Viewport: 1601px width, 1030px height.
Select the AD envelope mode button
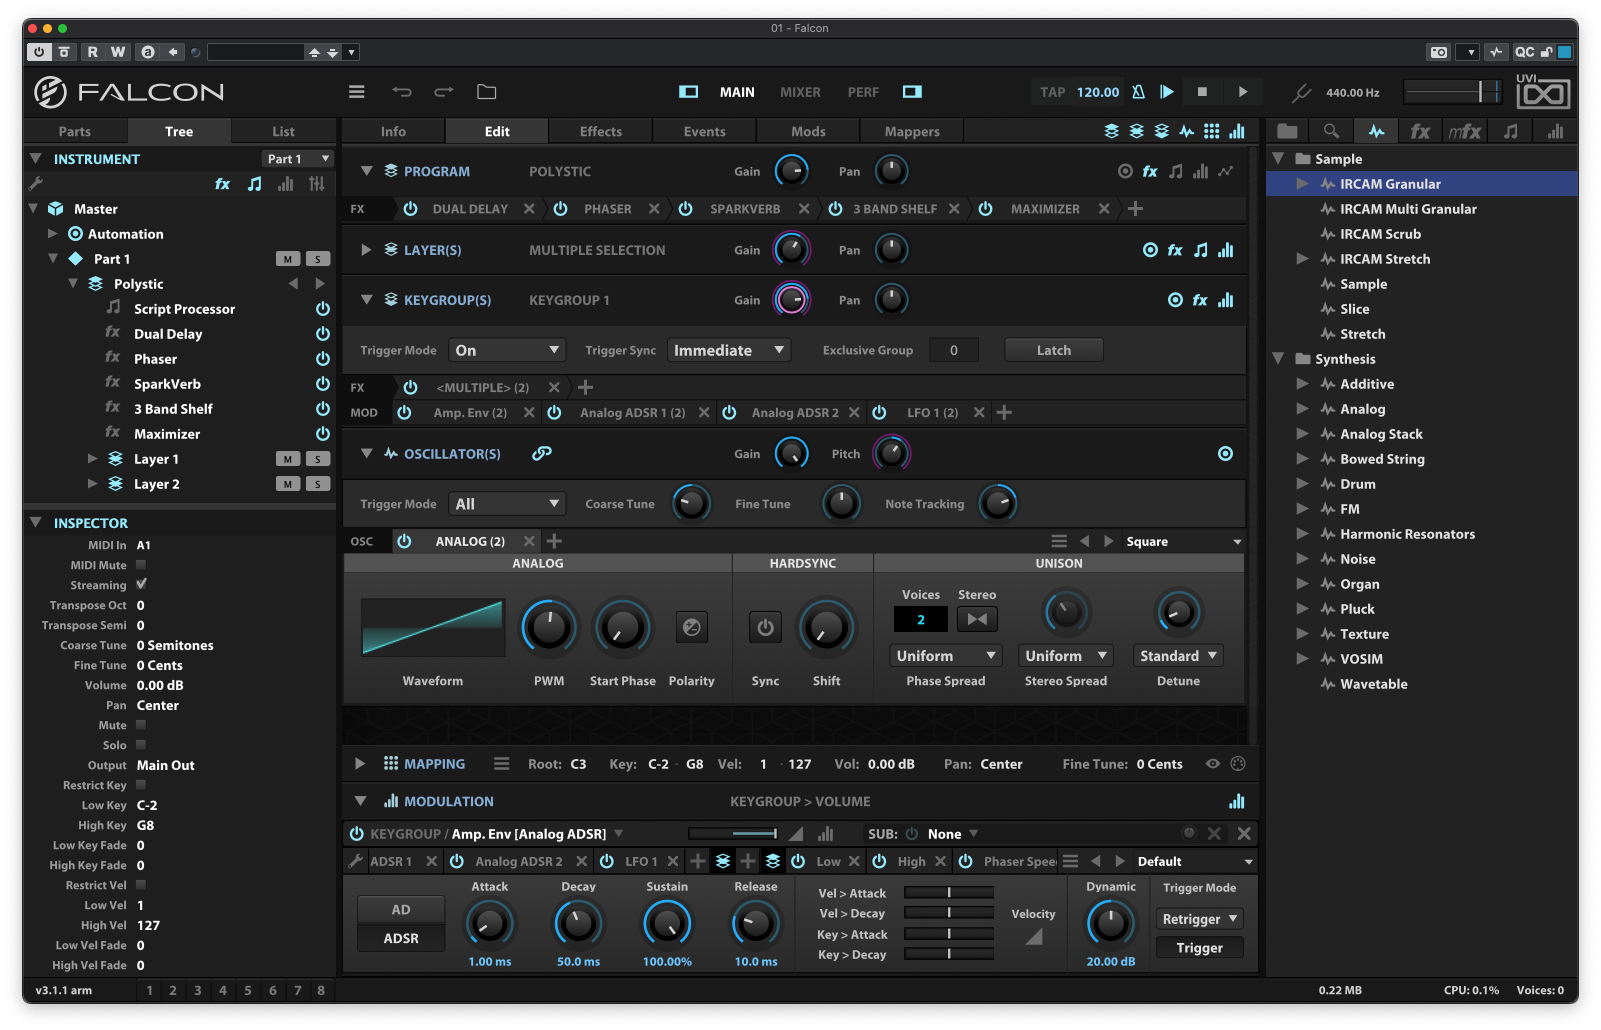click(401, 910)
